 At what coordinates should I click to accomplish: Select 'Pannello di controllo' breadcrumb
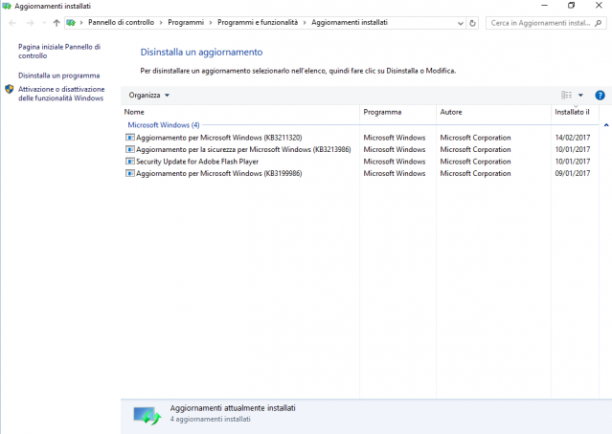tap(121, 23)
